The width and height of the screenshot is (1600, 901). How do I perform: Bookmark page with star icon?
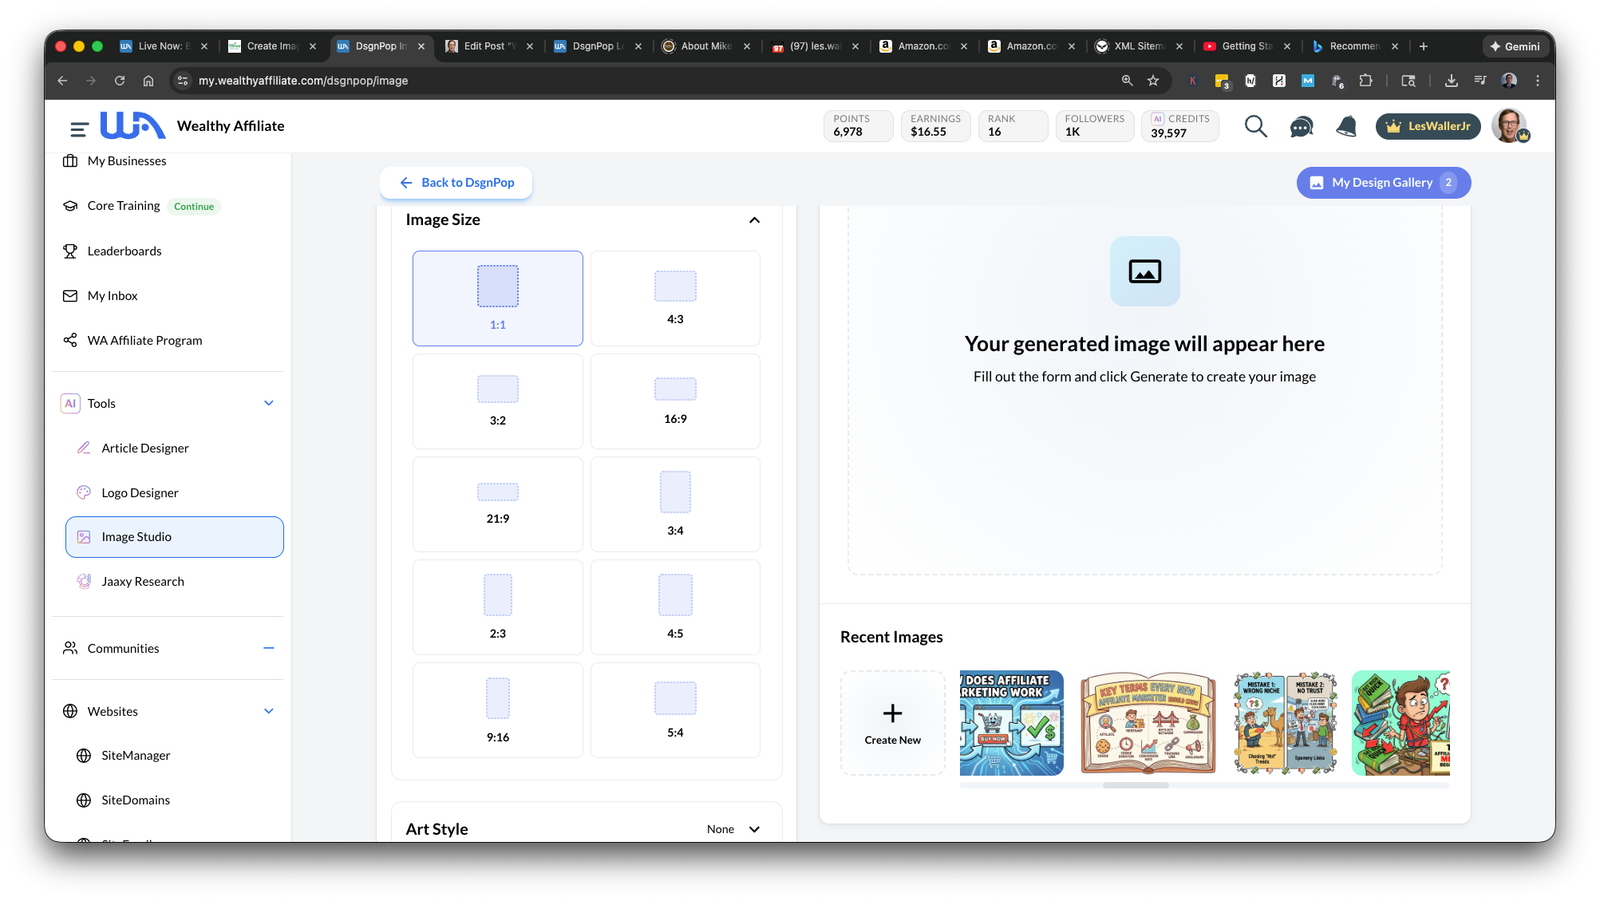pos(1153,81)
